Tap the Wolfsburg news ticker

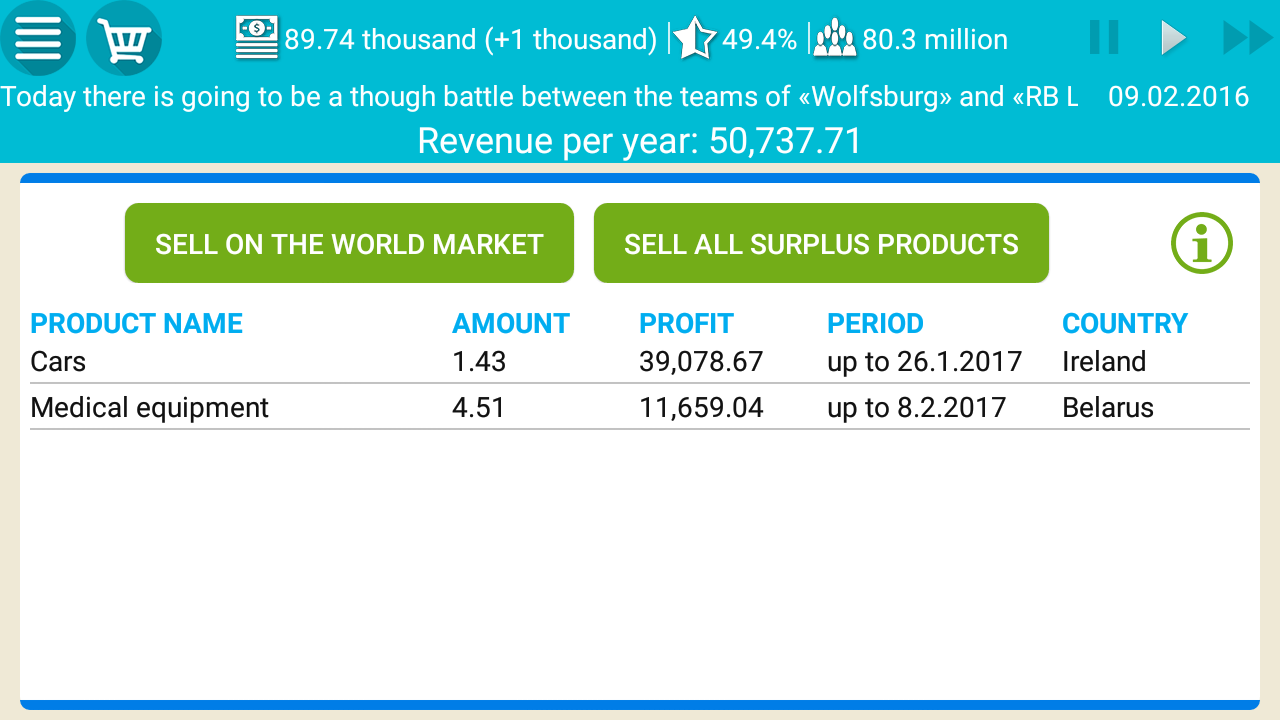point(540,97)
